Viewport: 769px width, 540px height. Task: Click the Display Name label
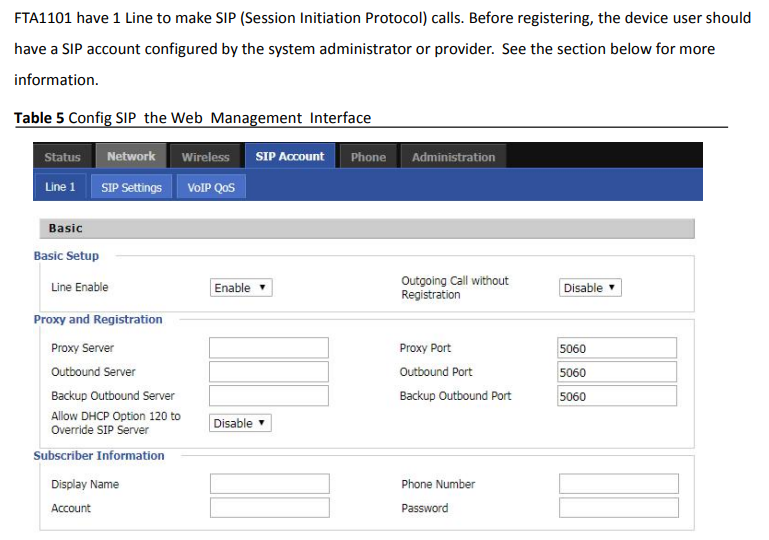tap(85, 484)
